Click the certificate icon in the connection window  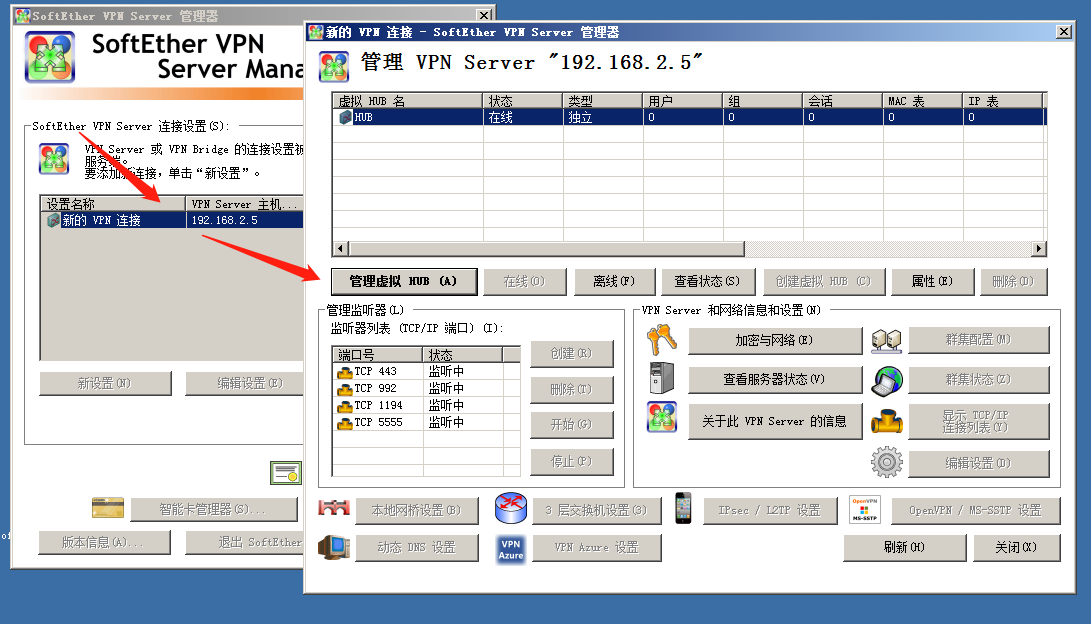coord(285,473)
